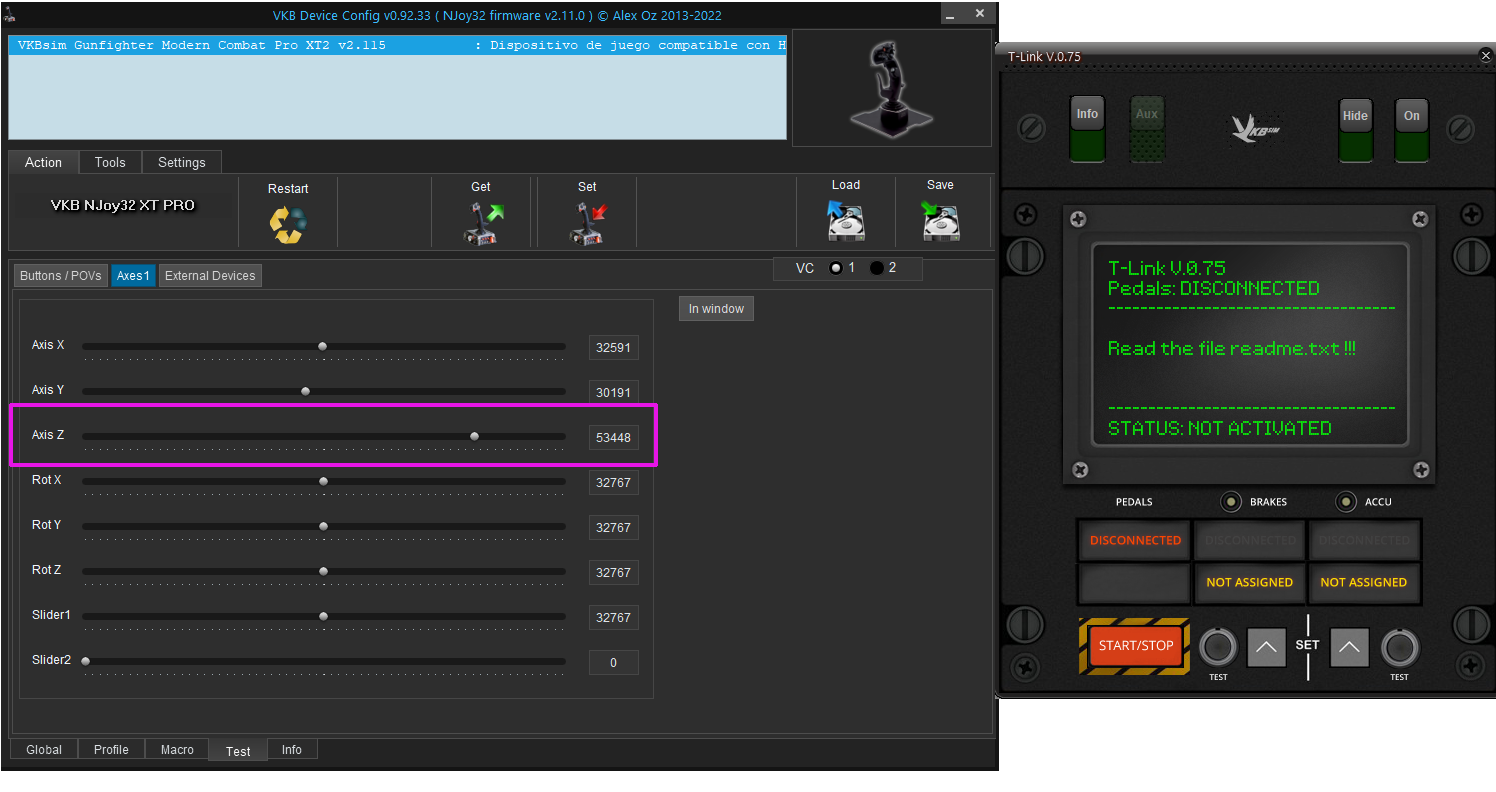Click the Rot Z slider handle
1496x792 pixels.
[x=323, y=571]
